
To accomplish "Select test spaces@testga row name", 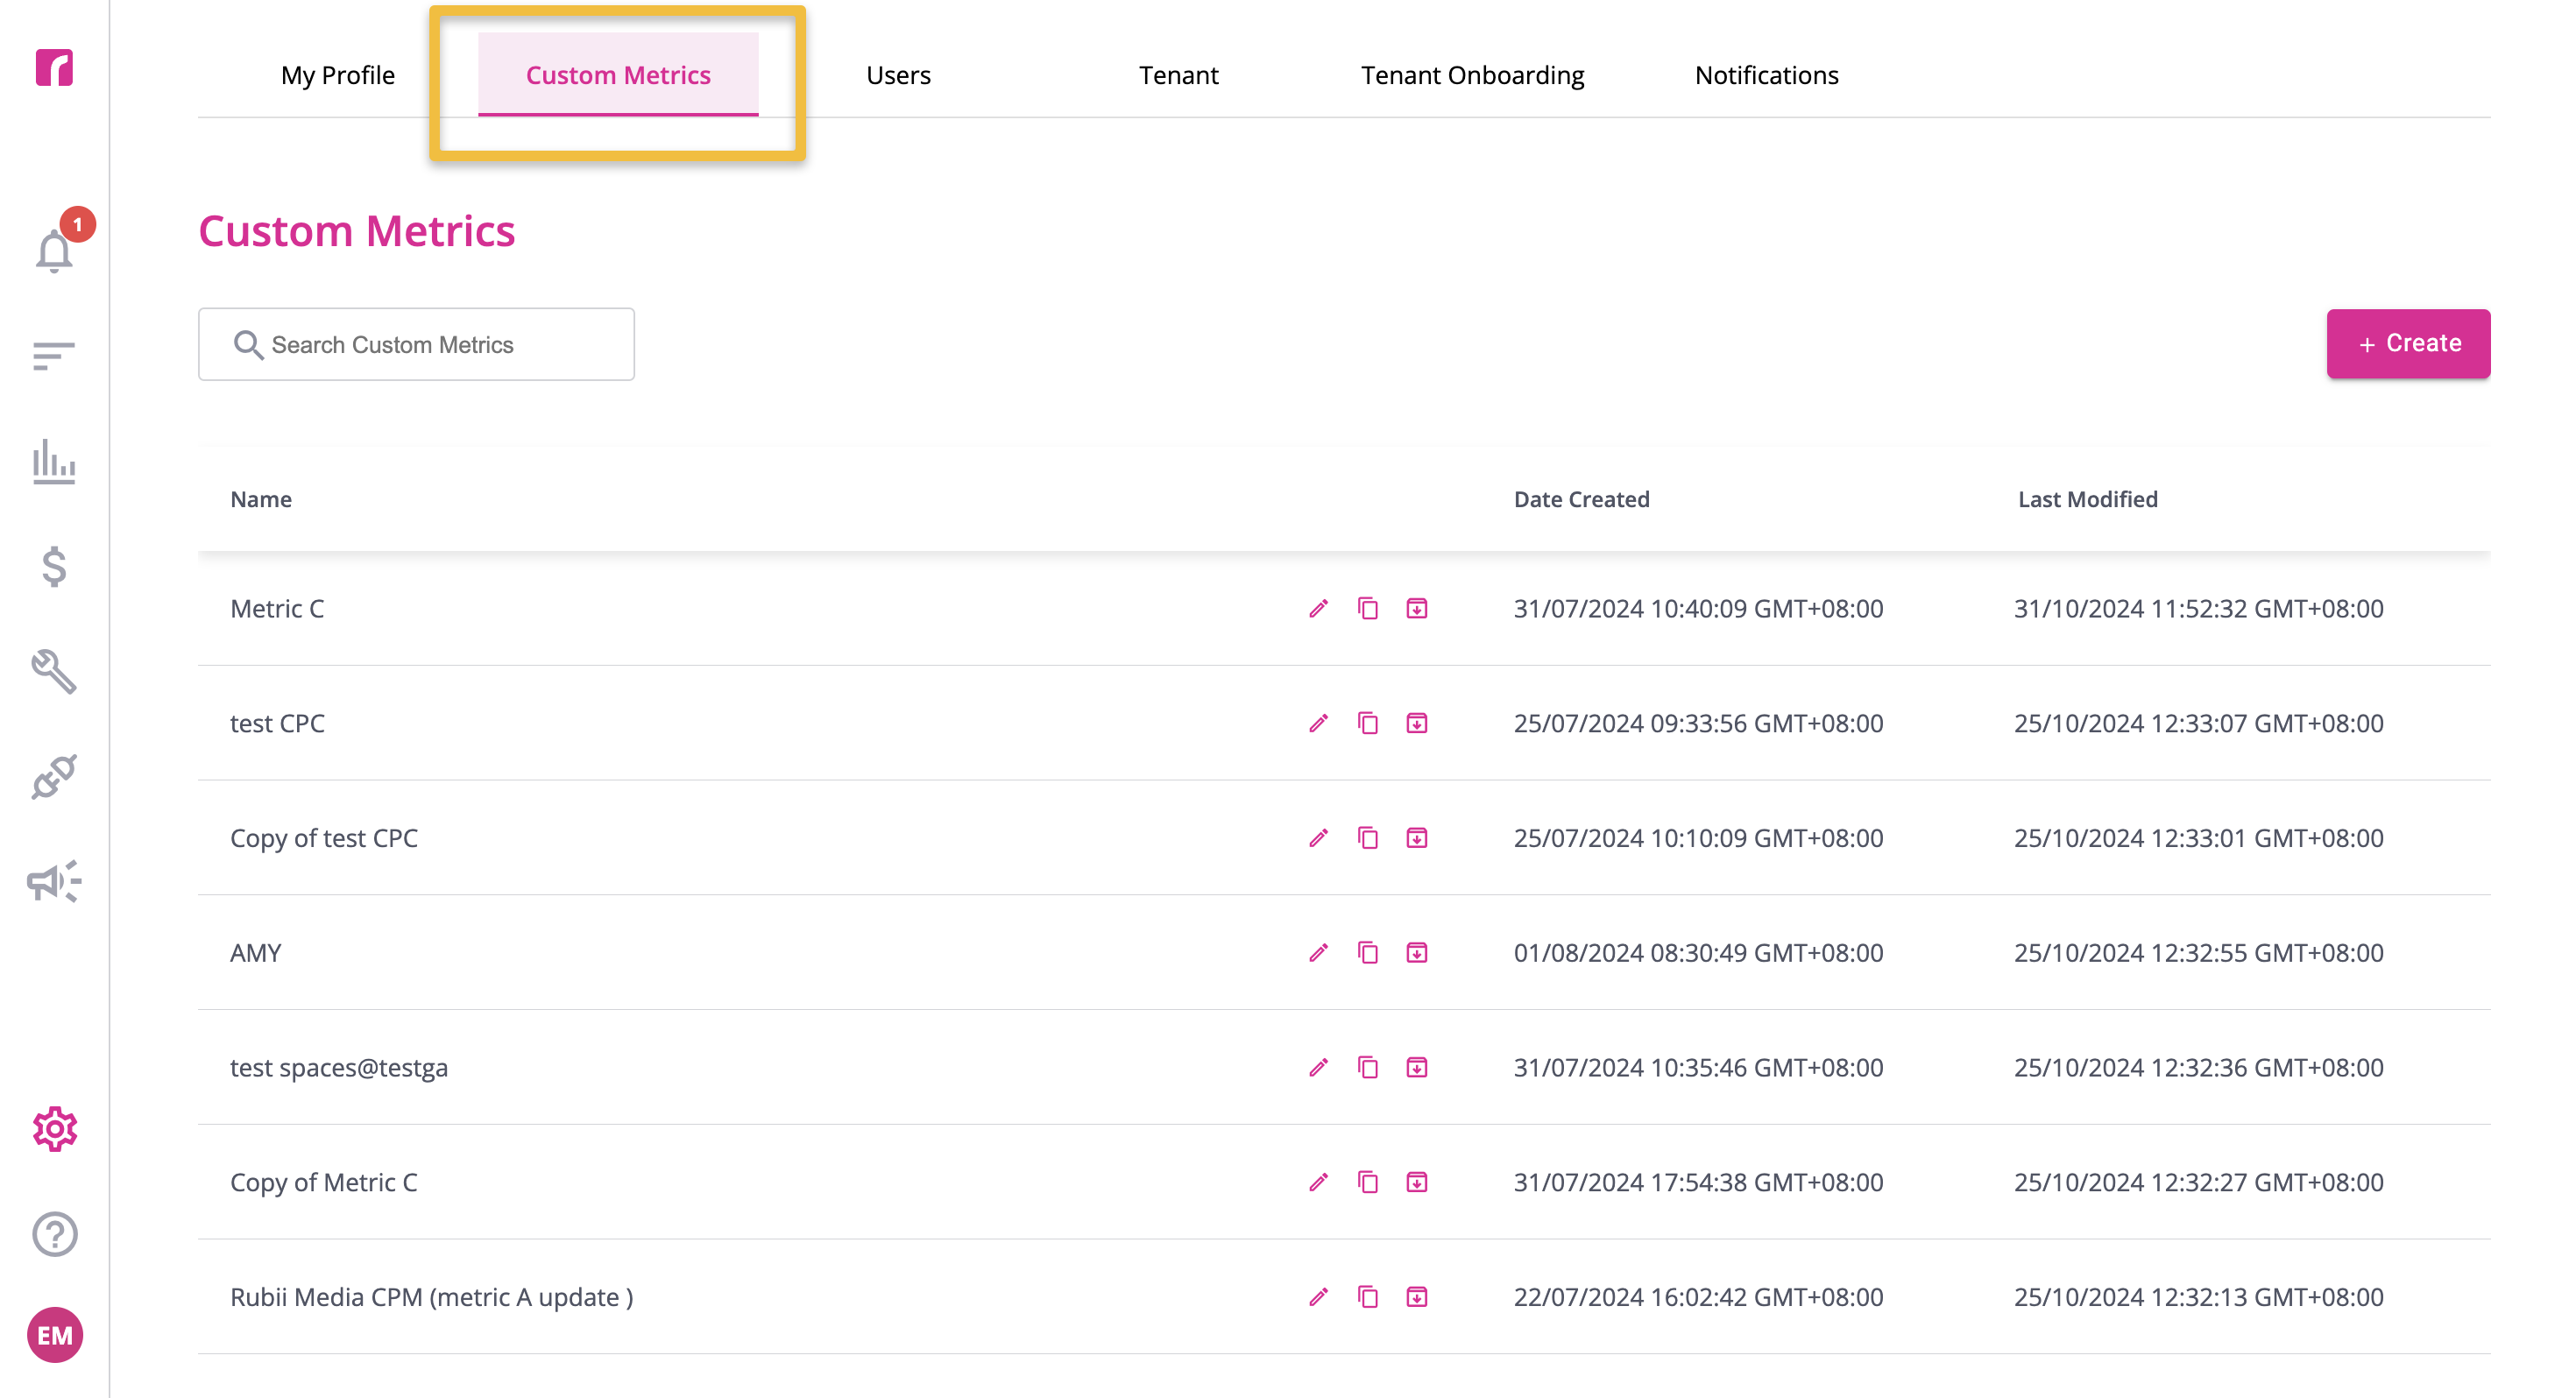I will [x=339, y=1068].
